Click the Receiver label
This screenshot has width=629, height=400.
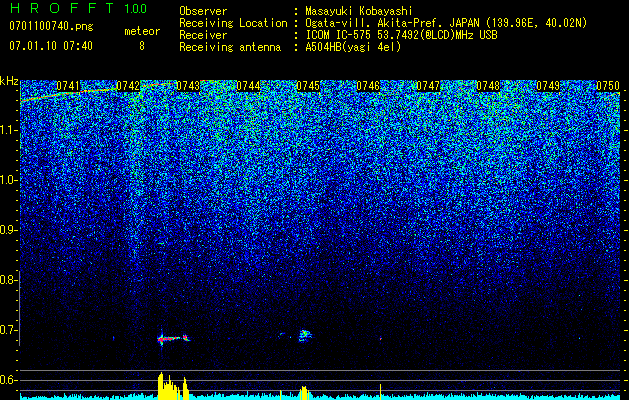coord(203,35)
